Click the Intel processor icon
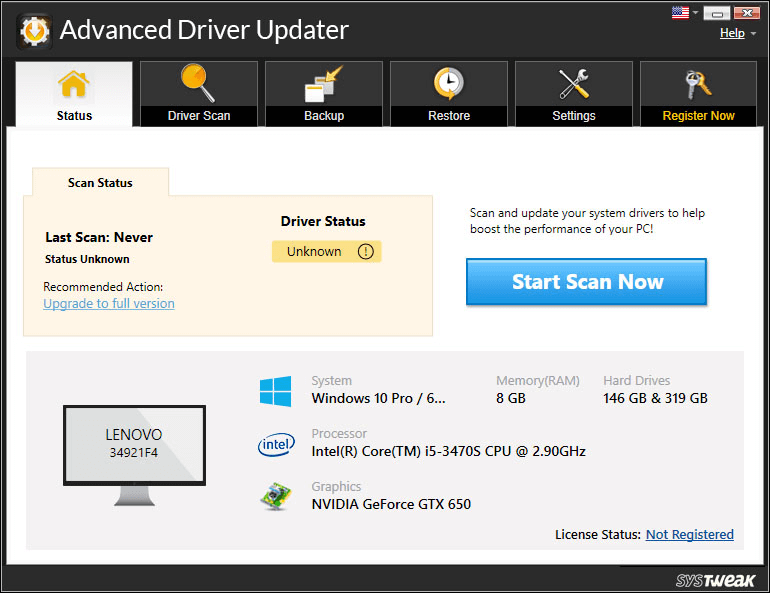Image resolution: width=770 pixels, height=593 pixels. (x=275, y=444)
